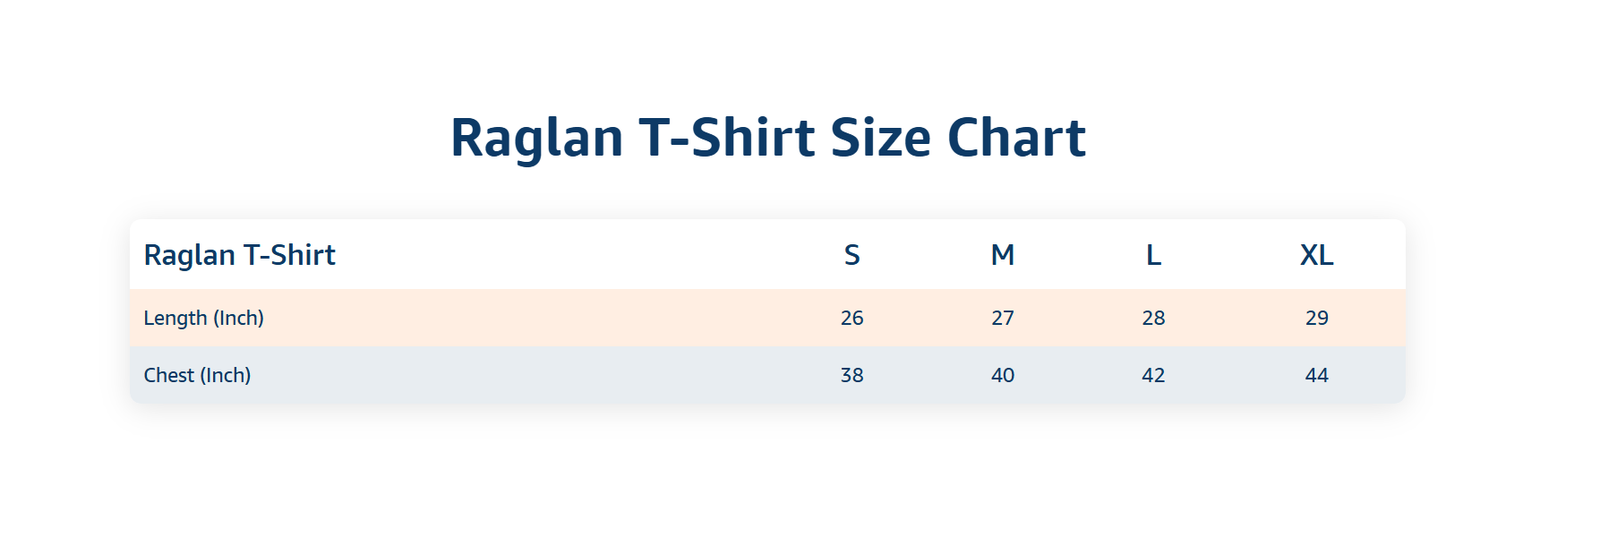Click the length value 28 for size L

pos(1153,318)
